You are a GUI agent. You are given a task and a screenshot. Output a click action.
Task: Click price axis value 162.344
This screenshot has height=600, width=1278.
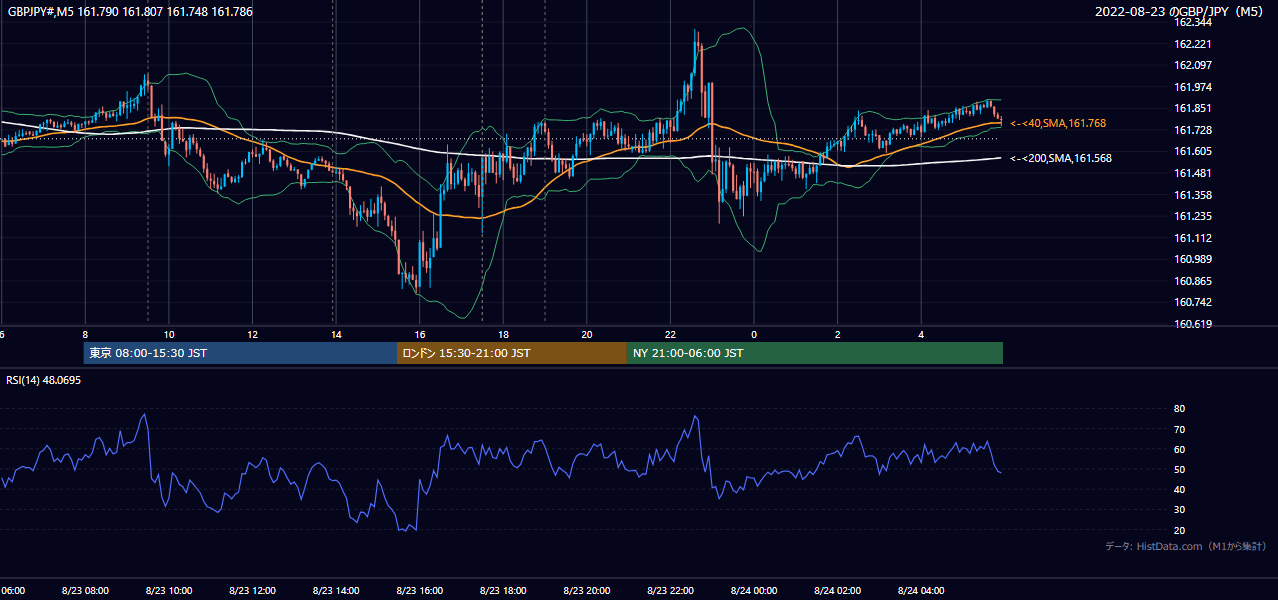tap(1193, 22)
